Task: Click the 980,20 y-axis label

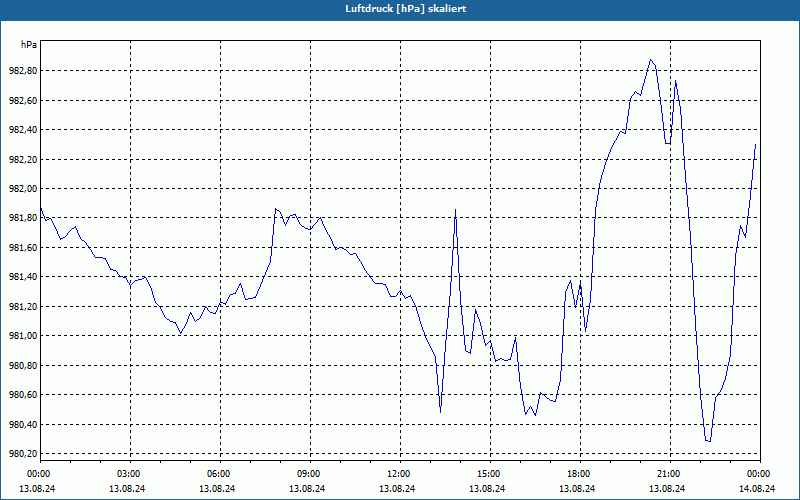Action: (23, 454)
